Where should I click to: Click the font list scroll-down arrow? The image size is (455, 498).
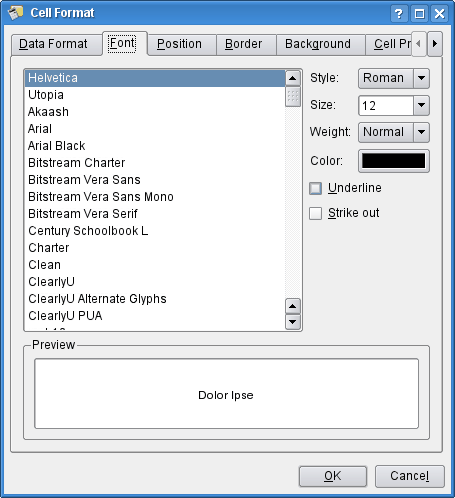click(293, 322)
